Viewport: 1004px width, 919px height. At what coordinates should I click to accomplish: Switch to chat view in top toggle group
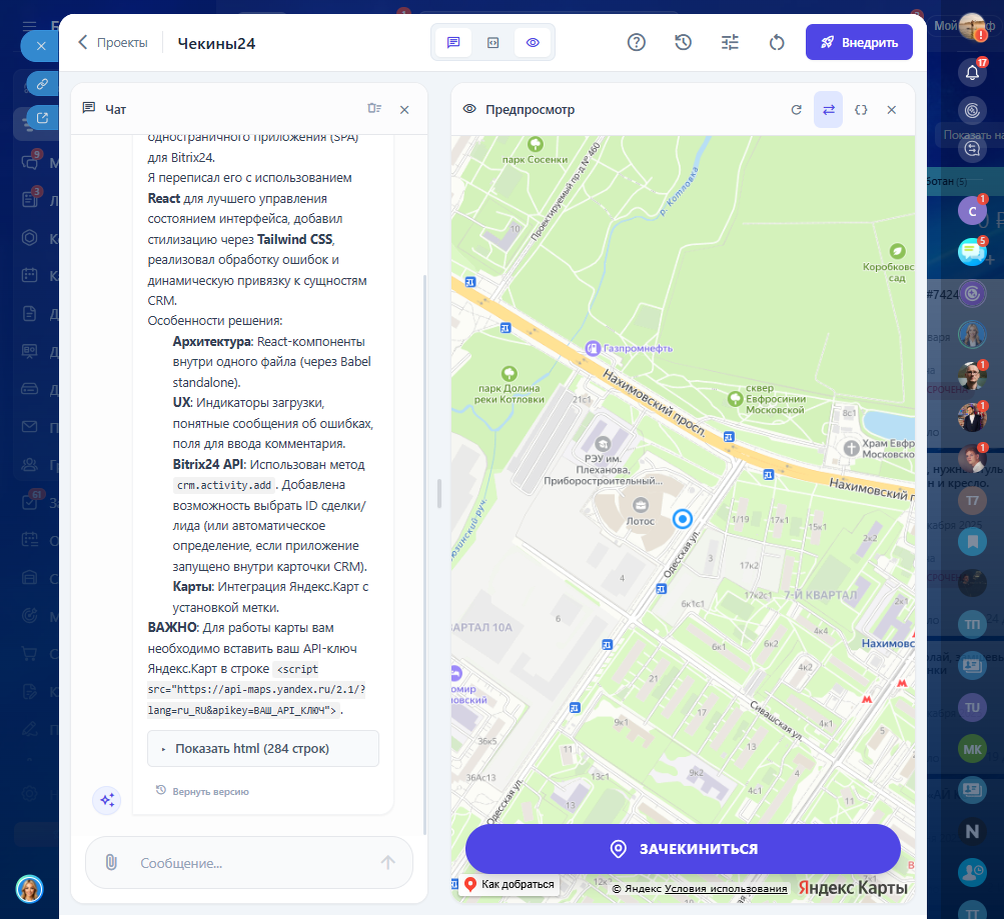[x=453, y=43]
